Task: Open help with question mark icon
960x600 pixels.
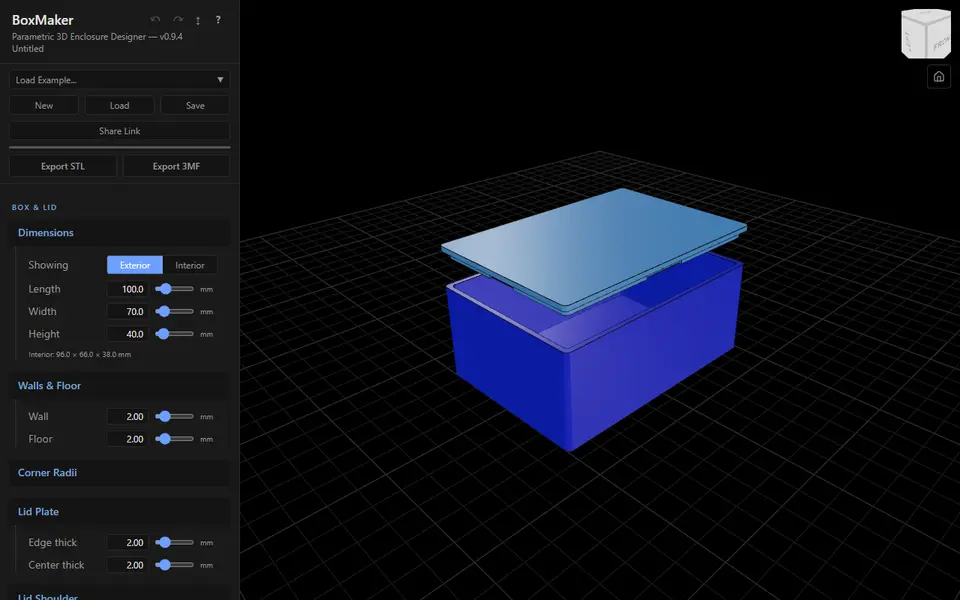Action: (218, 20)
